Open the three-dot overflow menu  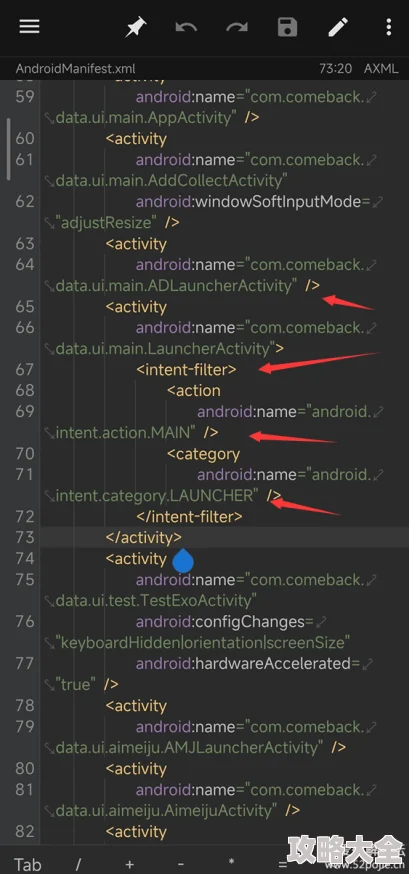[389, 27]
